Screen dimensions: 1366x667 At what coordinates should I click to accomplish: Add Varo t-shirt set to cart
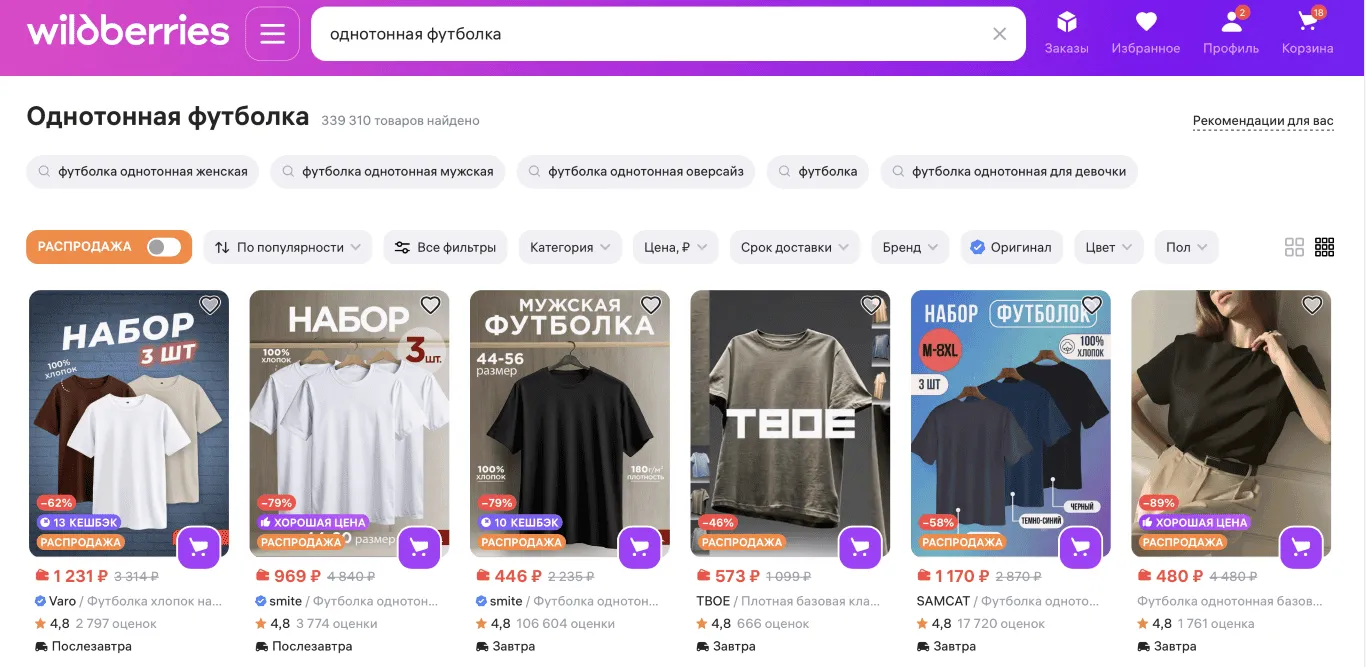point(199,547)
